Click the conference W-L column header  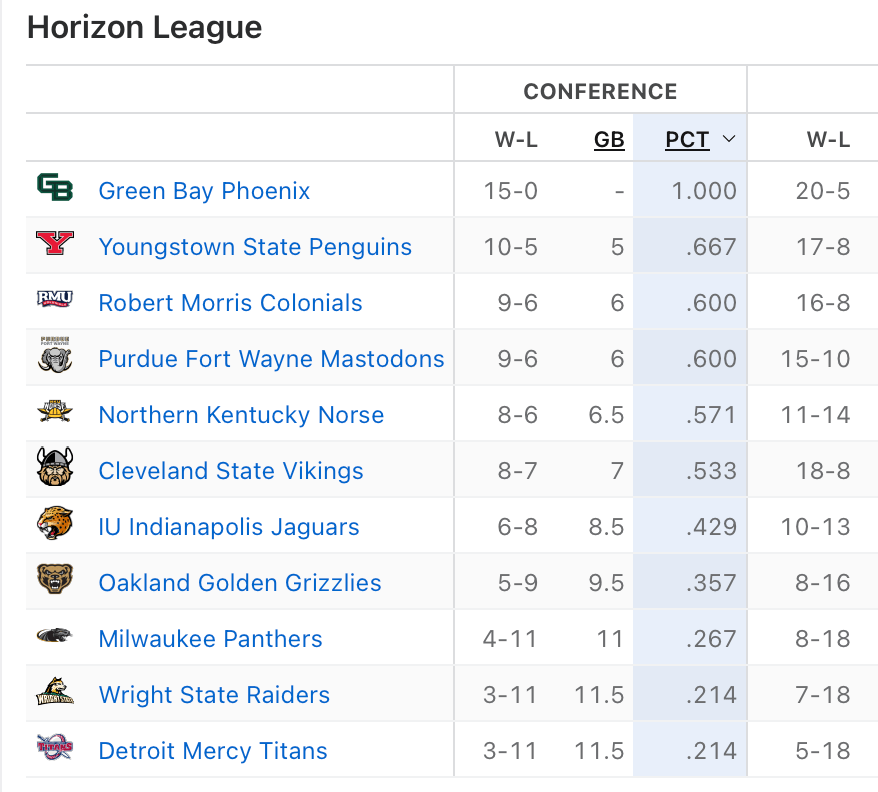pyautogui.click(x=516, y=140)
